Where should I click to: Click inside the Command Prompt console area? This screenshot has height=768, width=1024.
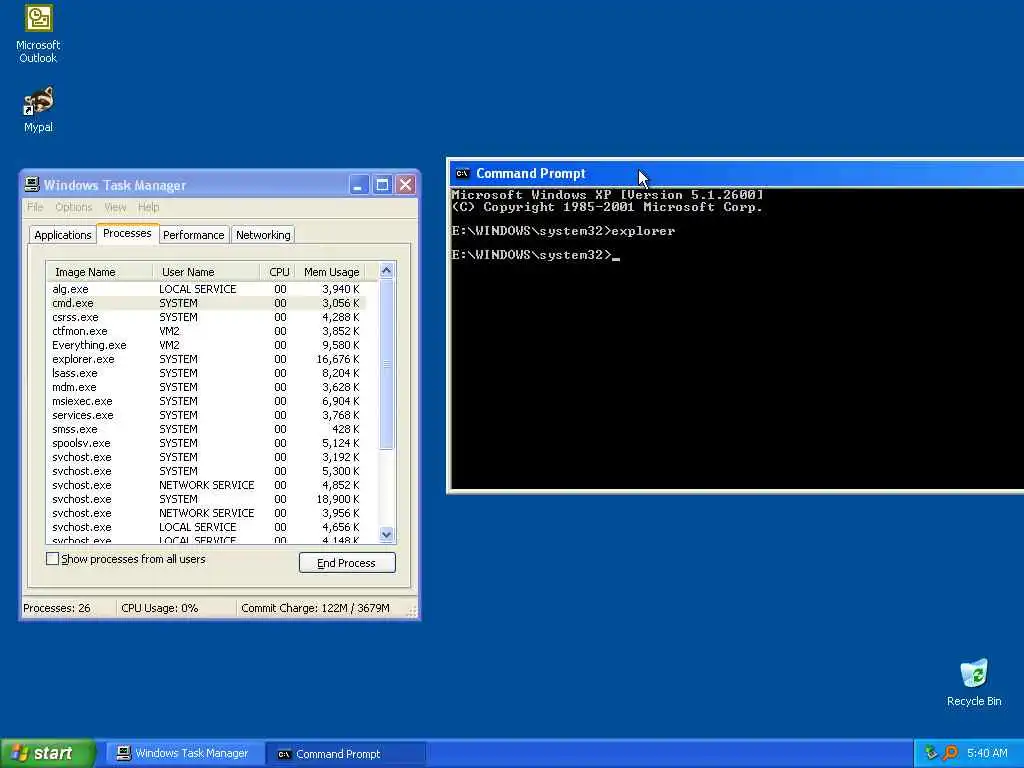(x=737, y=338)
